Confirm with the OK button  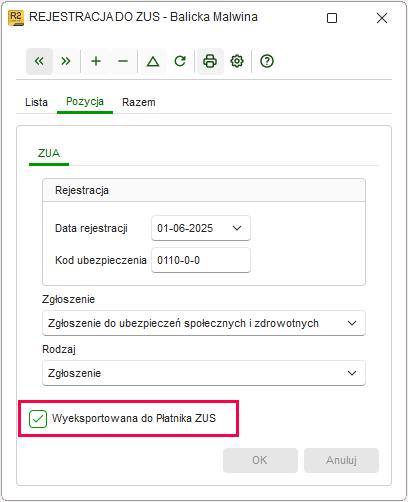[260, 460]
